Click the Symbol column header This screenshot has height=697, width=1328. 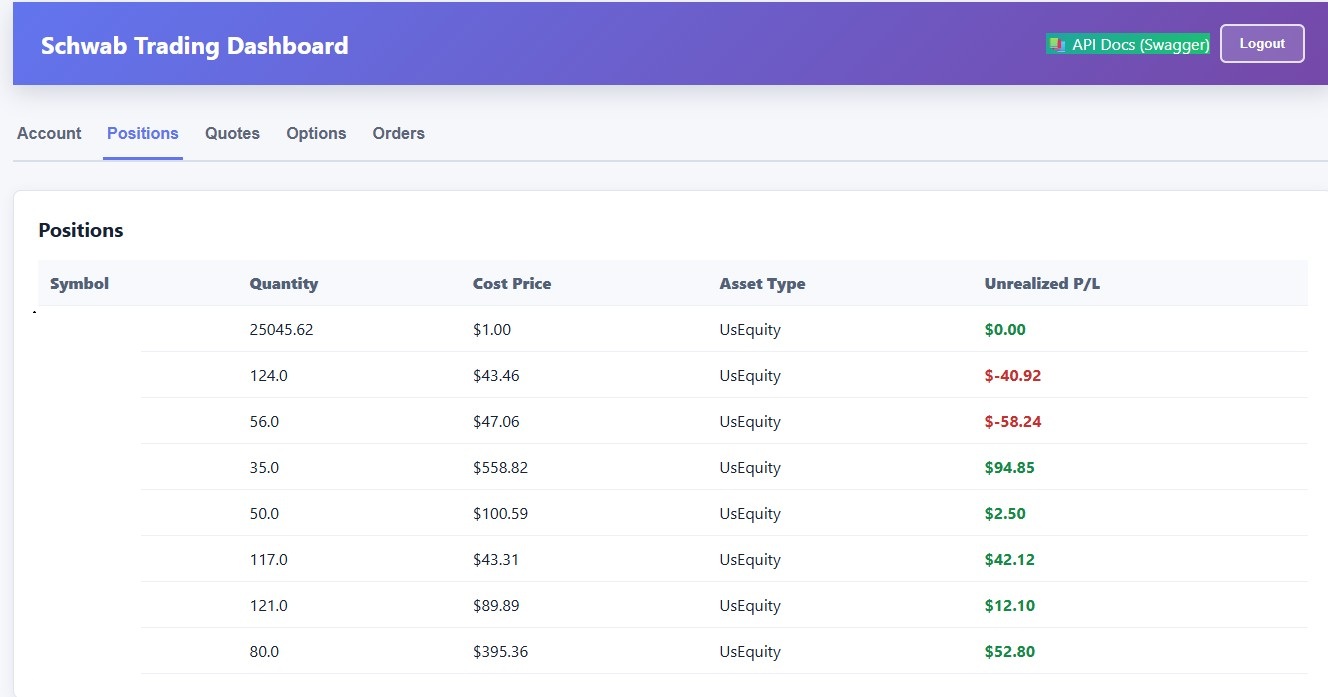tap(79, 283)
